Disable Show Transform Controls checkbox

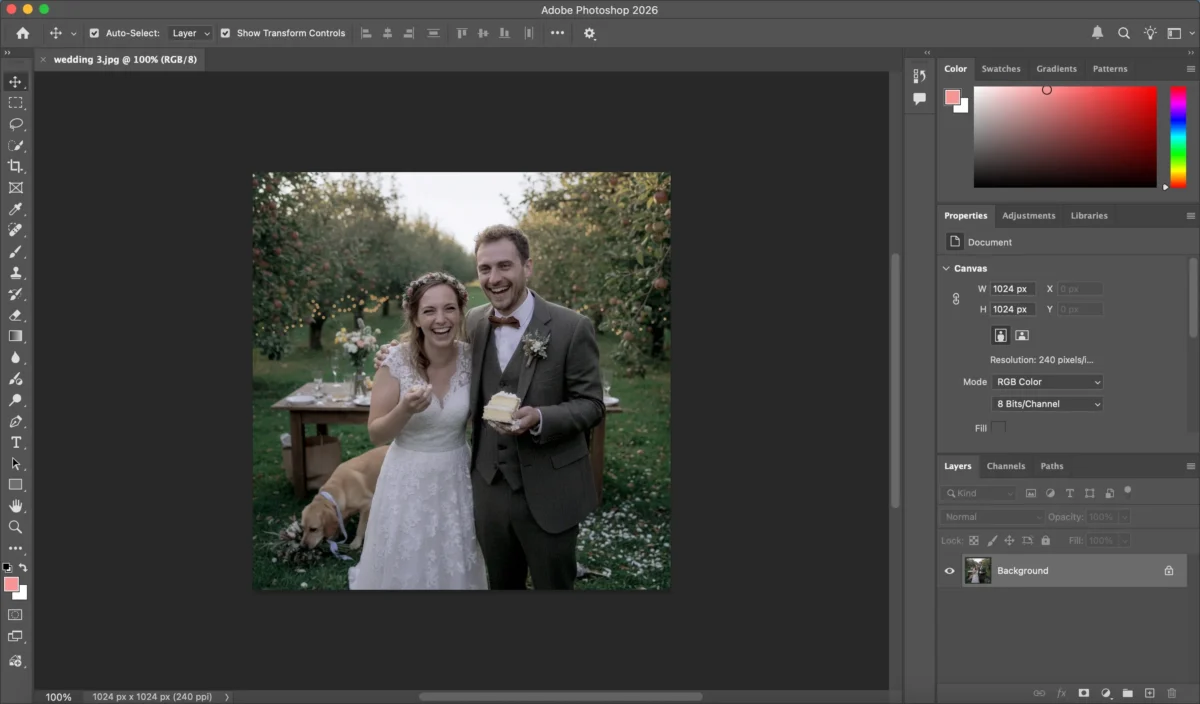(x=225, y=33)
